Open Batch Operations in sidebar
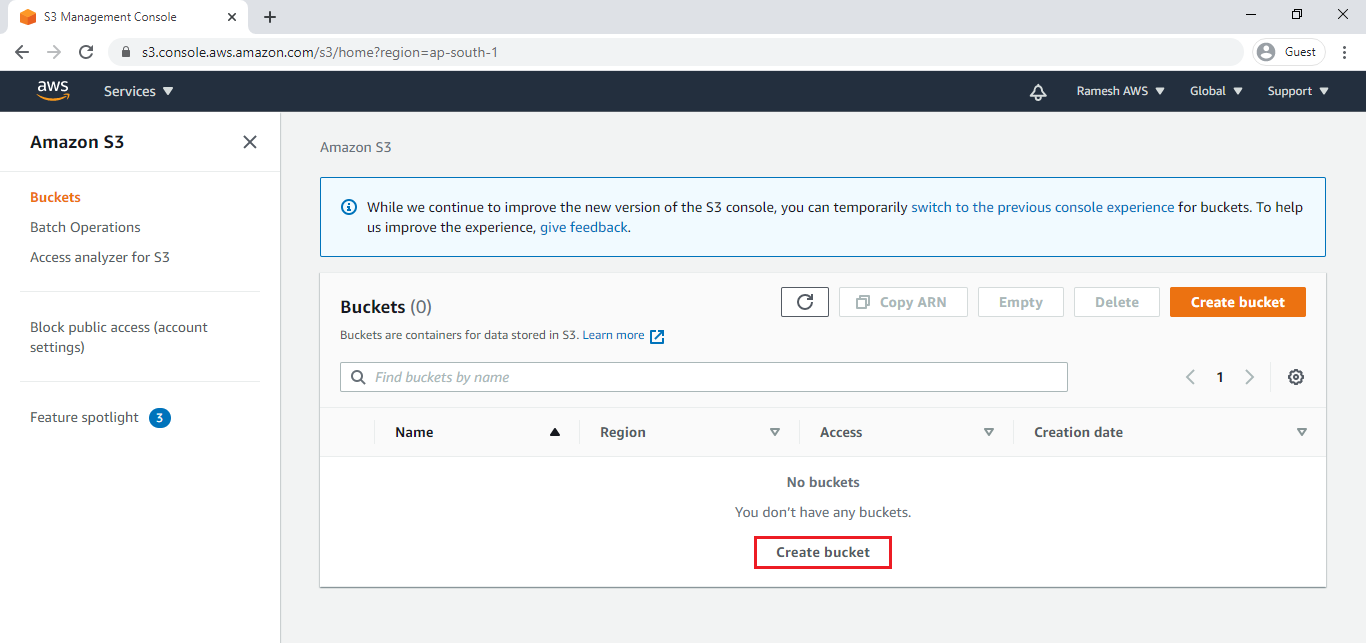This screenshot has height=643, width=1366. pyautogui.click(x=85, y=227)
